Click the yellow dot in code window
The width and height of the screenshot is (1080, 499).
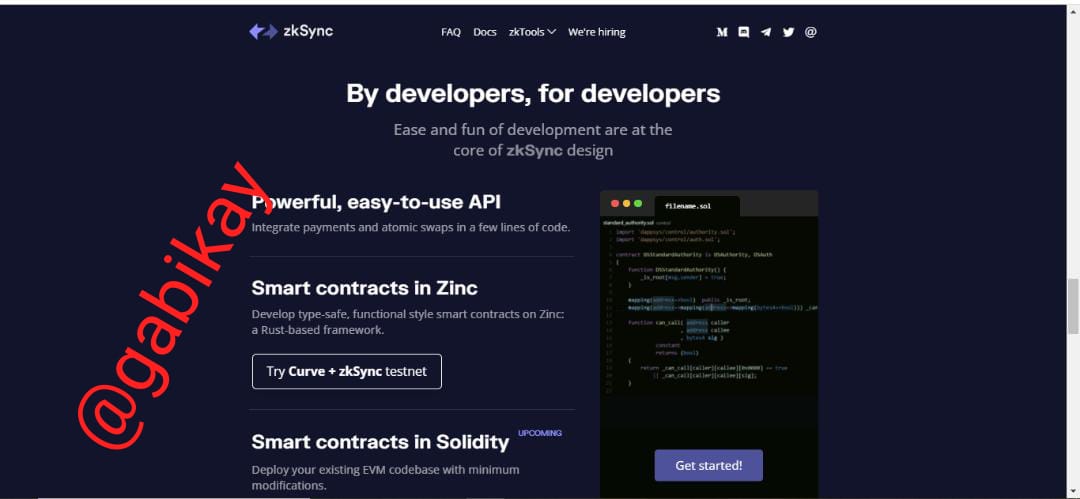pos(627,203)
